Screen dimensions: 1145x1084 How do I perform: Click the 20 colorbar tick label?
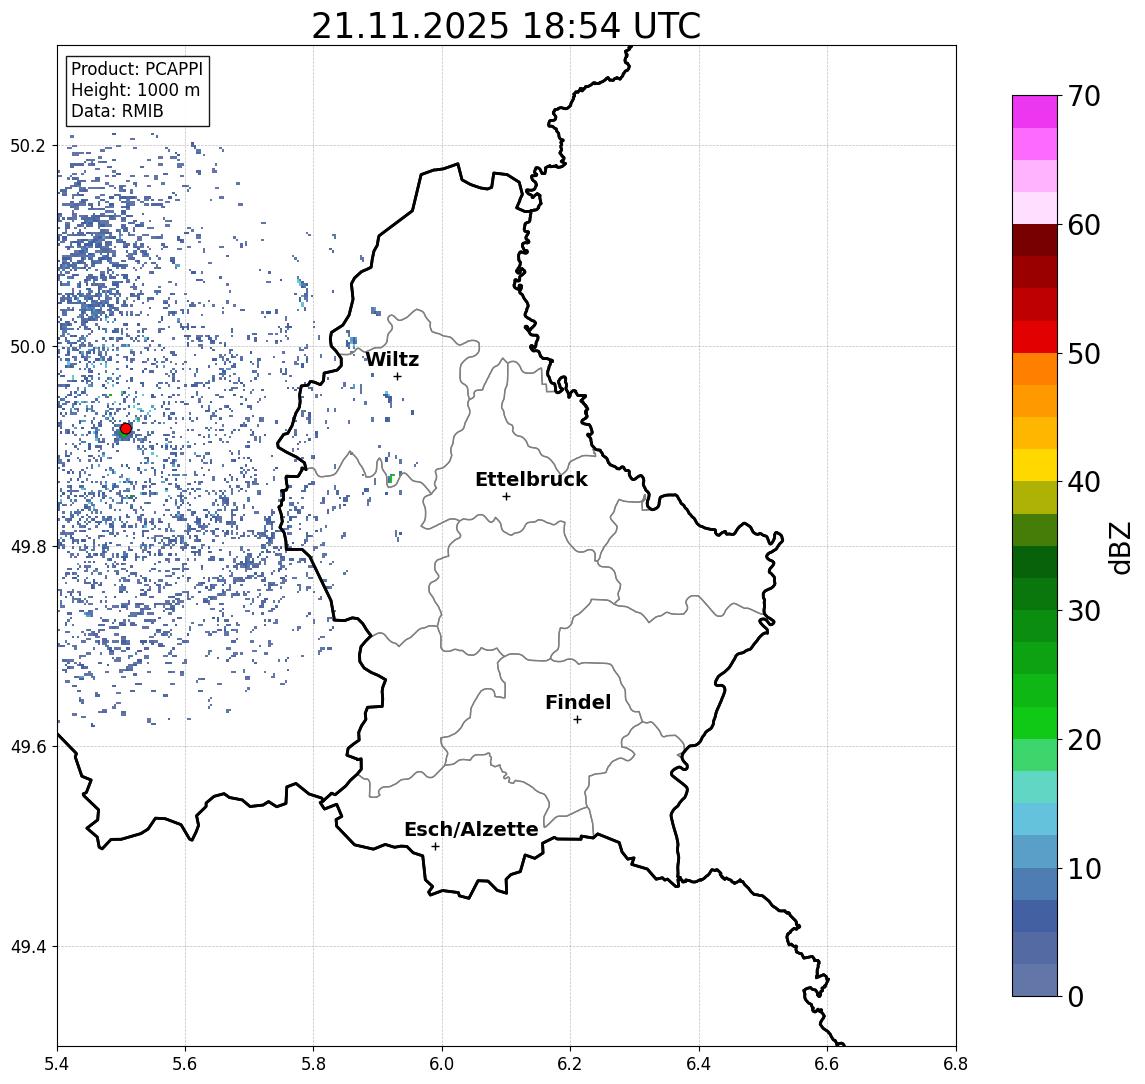(x=1083, y=740)
